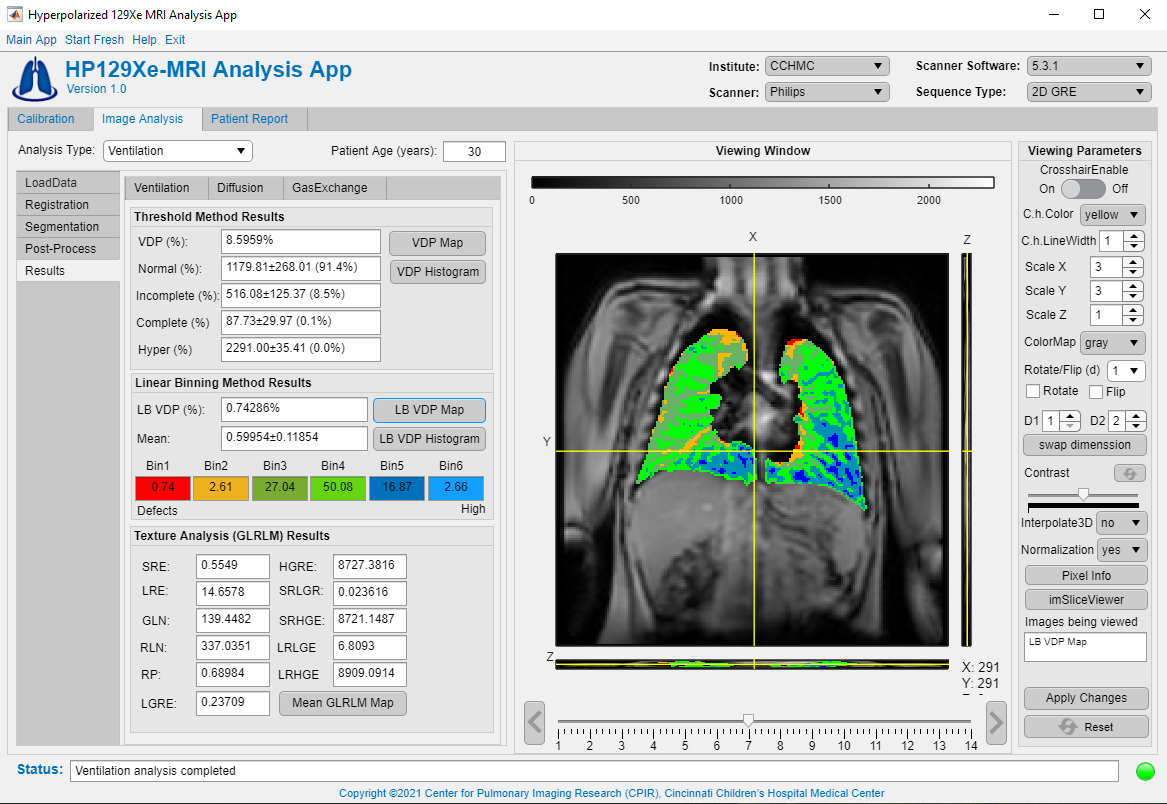Expand the ColorMap dropdown
The height and width of the screenshot is (804, 1167).
pyautogui.click(x=1112, y=342)
